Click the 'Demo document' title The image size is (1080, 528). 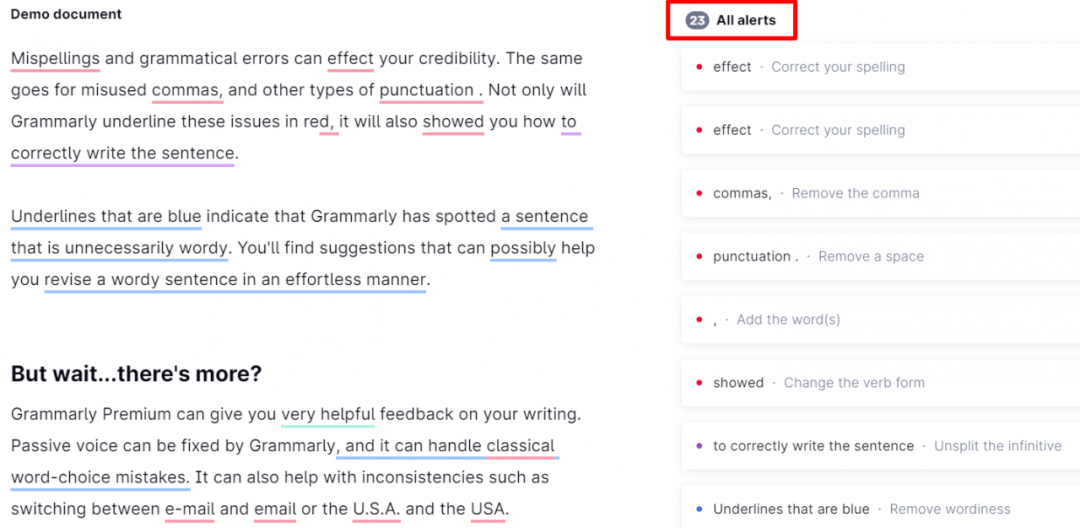pos(66,15)
